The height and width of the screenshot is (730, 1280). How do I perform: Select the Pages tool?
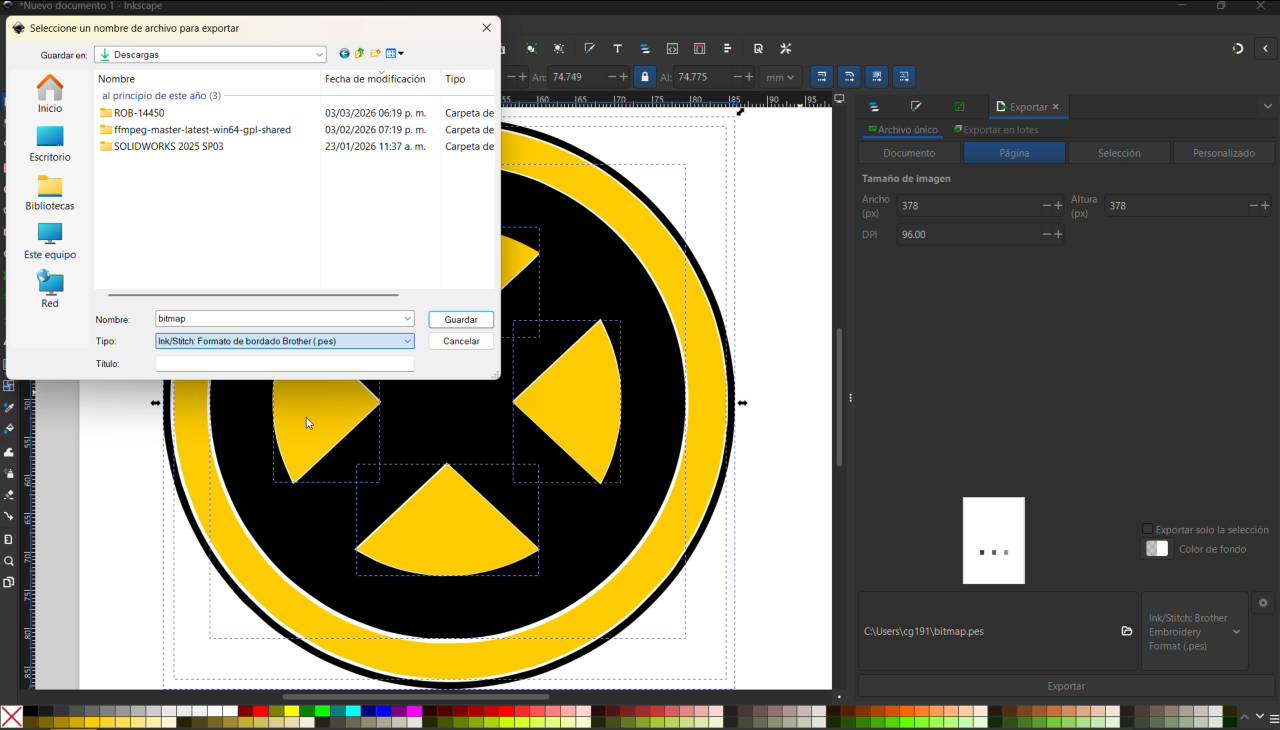pos(9,582)
